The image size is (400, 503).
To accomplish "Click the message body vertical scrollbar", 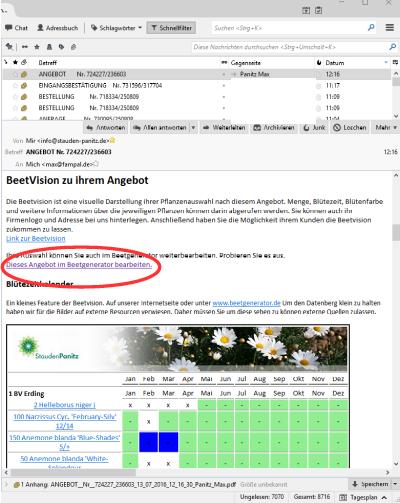I will coord(396,233).
